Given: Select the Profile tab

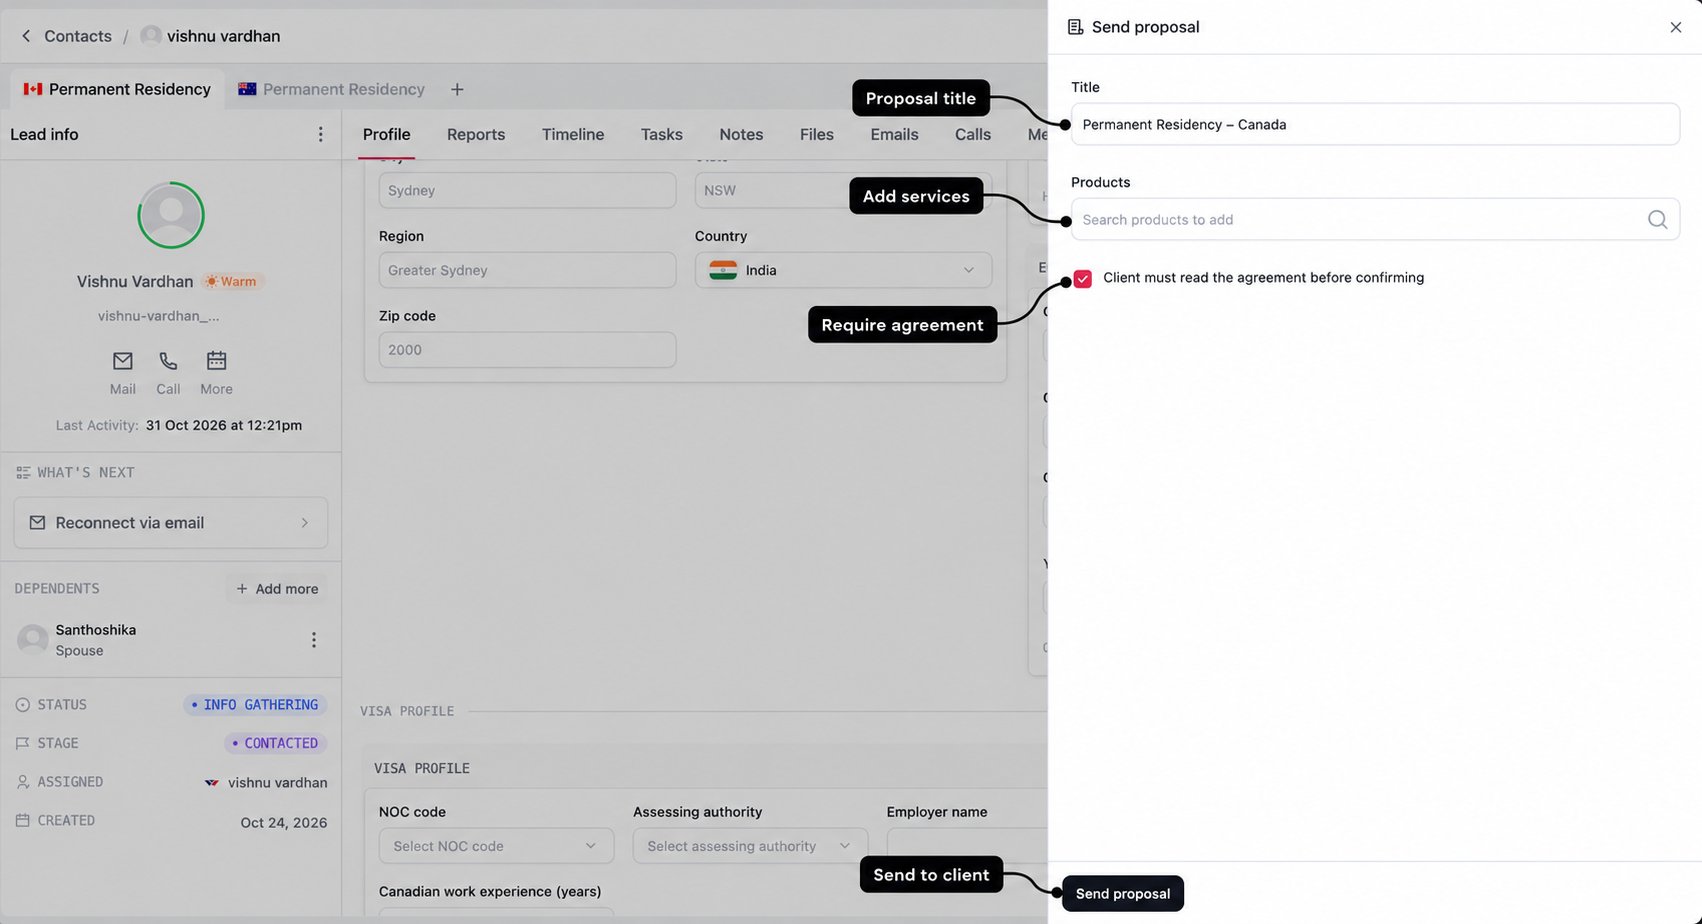Looking at the screenshot, I should 387,134.
